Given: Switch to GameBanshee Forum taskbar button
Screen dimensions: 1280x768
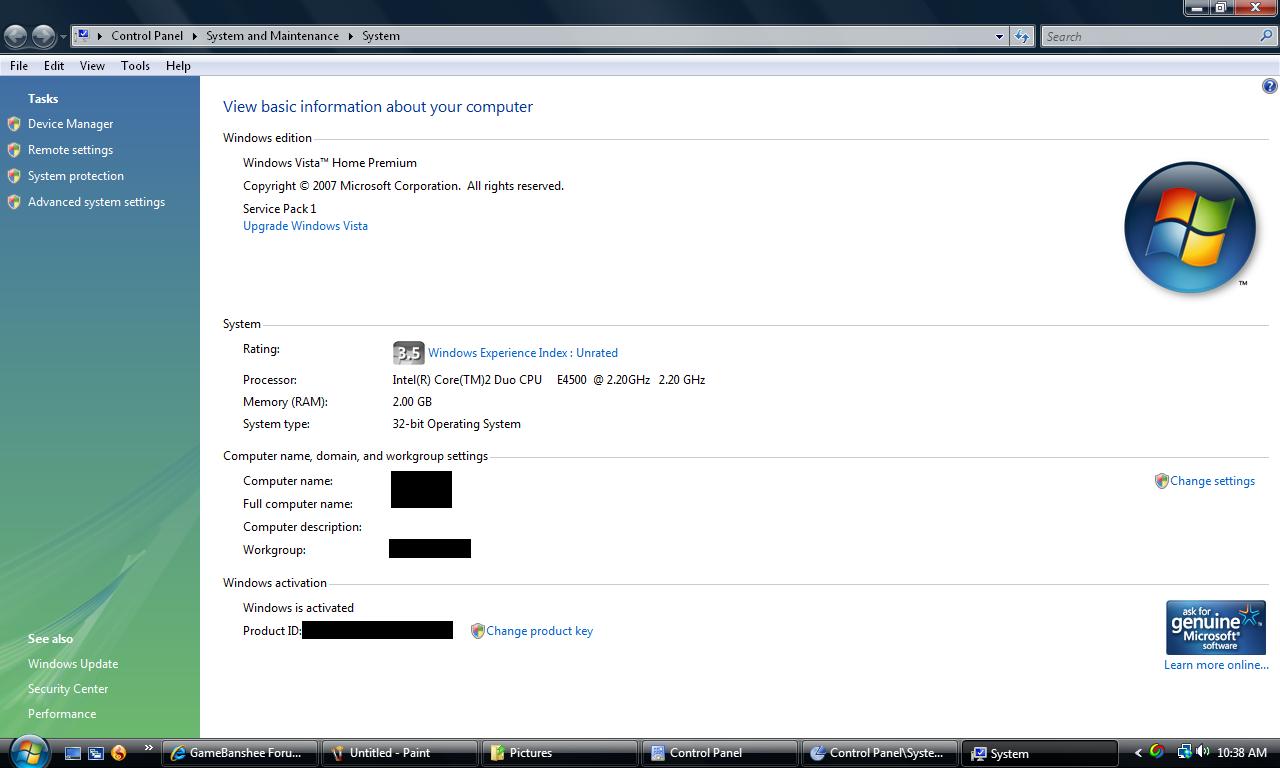Looking at the screenshot, I should coord(240,753).
